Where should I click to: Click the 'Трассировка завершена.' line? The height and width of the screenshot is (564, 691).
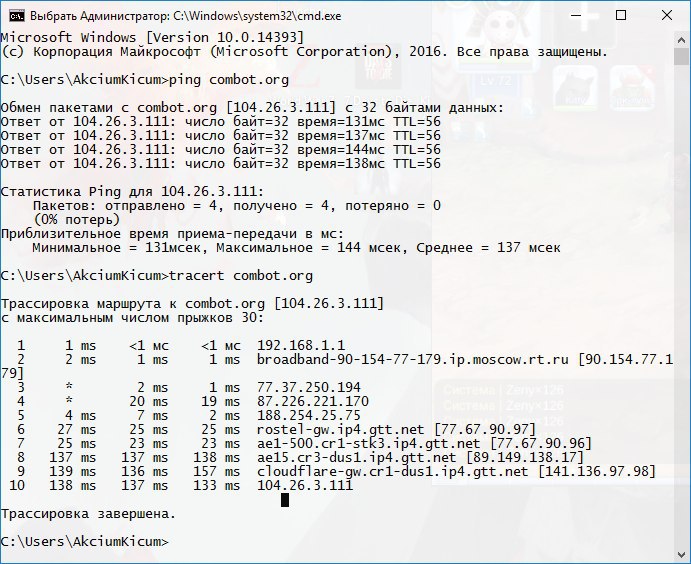88,514
